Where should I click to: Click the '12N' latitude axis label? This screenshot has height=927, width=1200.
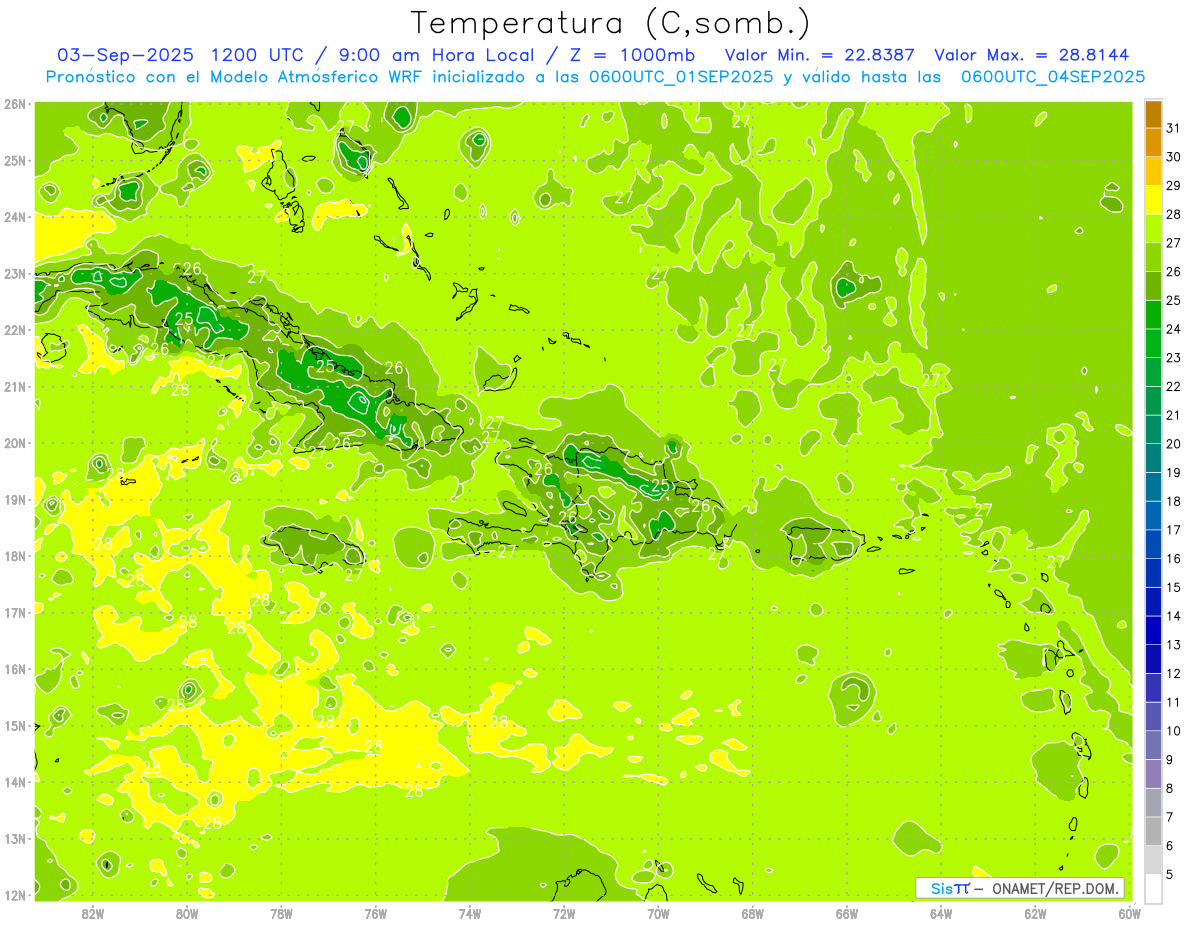pyautogui.click(x=15, y=895)
